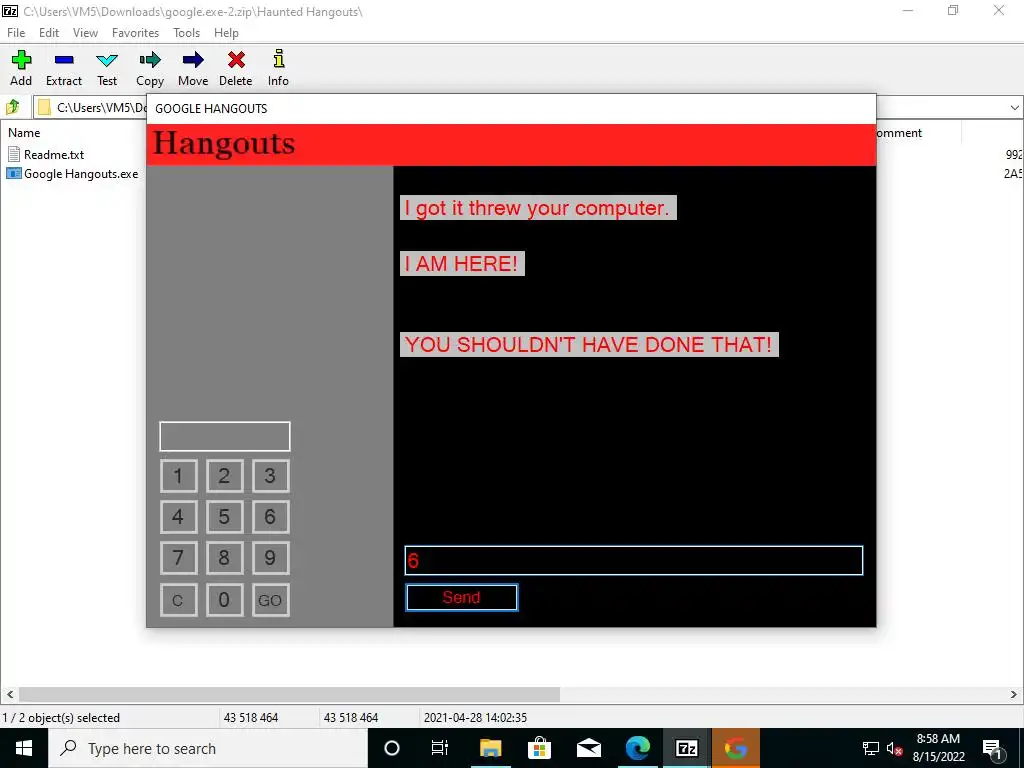Expand the address path dropdown
The width and height of the screenshot is (1024, 768).
(1014, 108)
